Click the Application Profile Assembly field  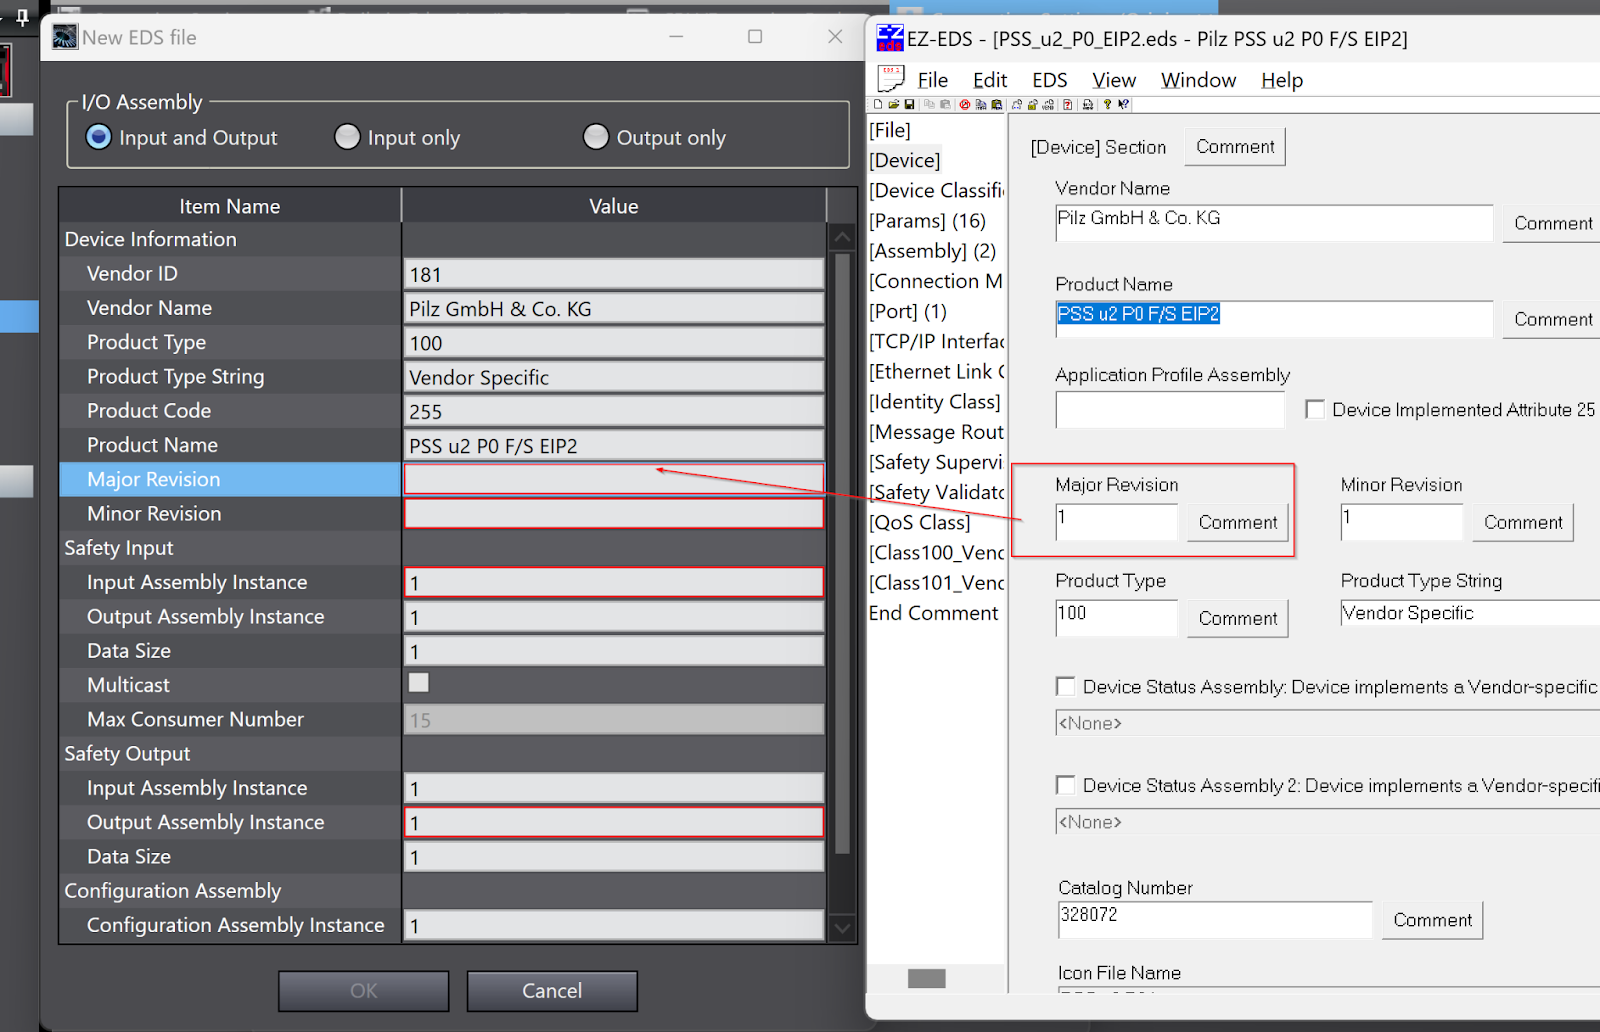pos(1170,409)
